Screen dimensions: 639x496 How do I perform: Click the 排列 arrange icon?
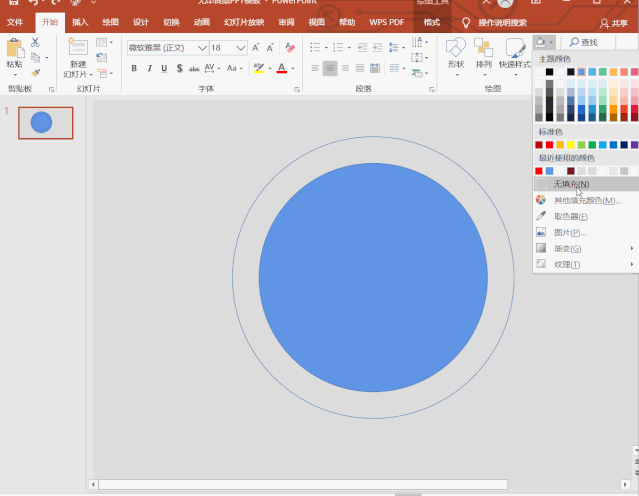point(484,50)
